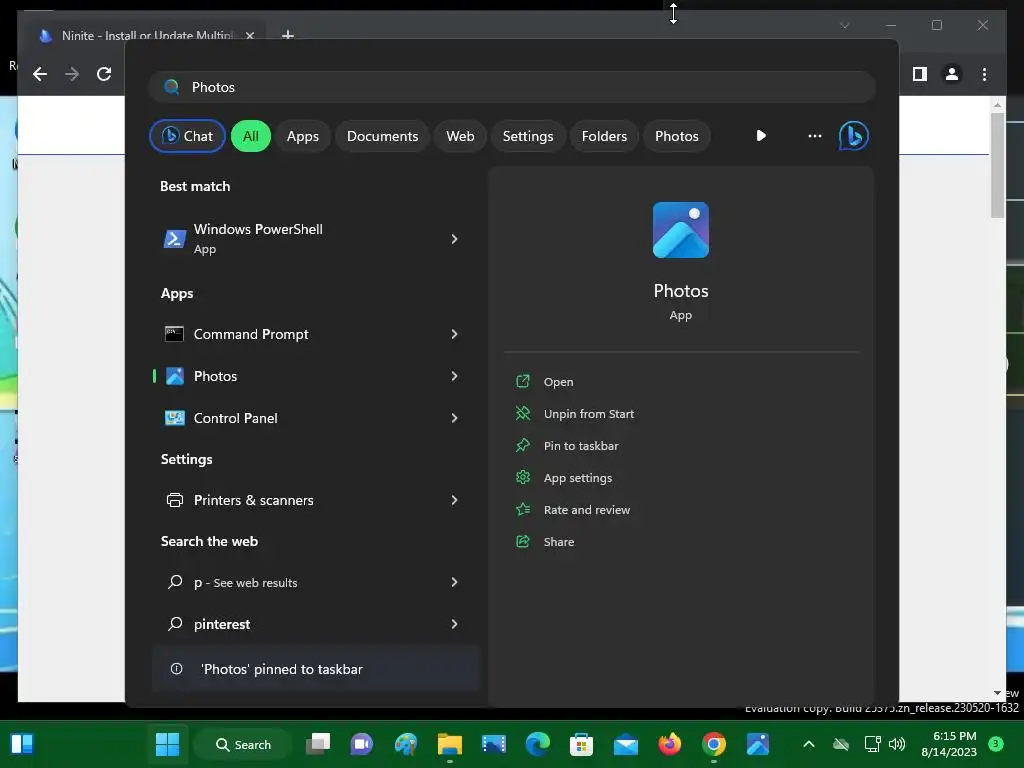Viewport: 1024px width, 768px height.
Task: Select the All filter pill
Action: point(251,136)
